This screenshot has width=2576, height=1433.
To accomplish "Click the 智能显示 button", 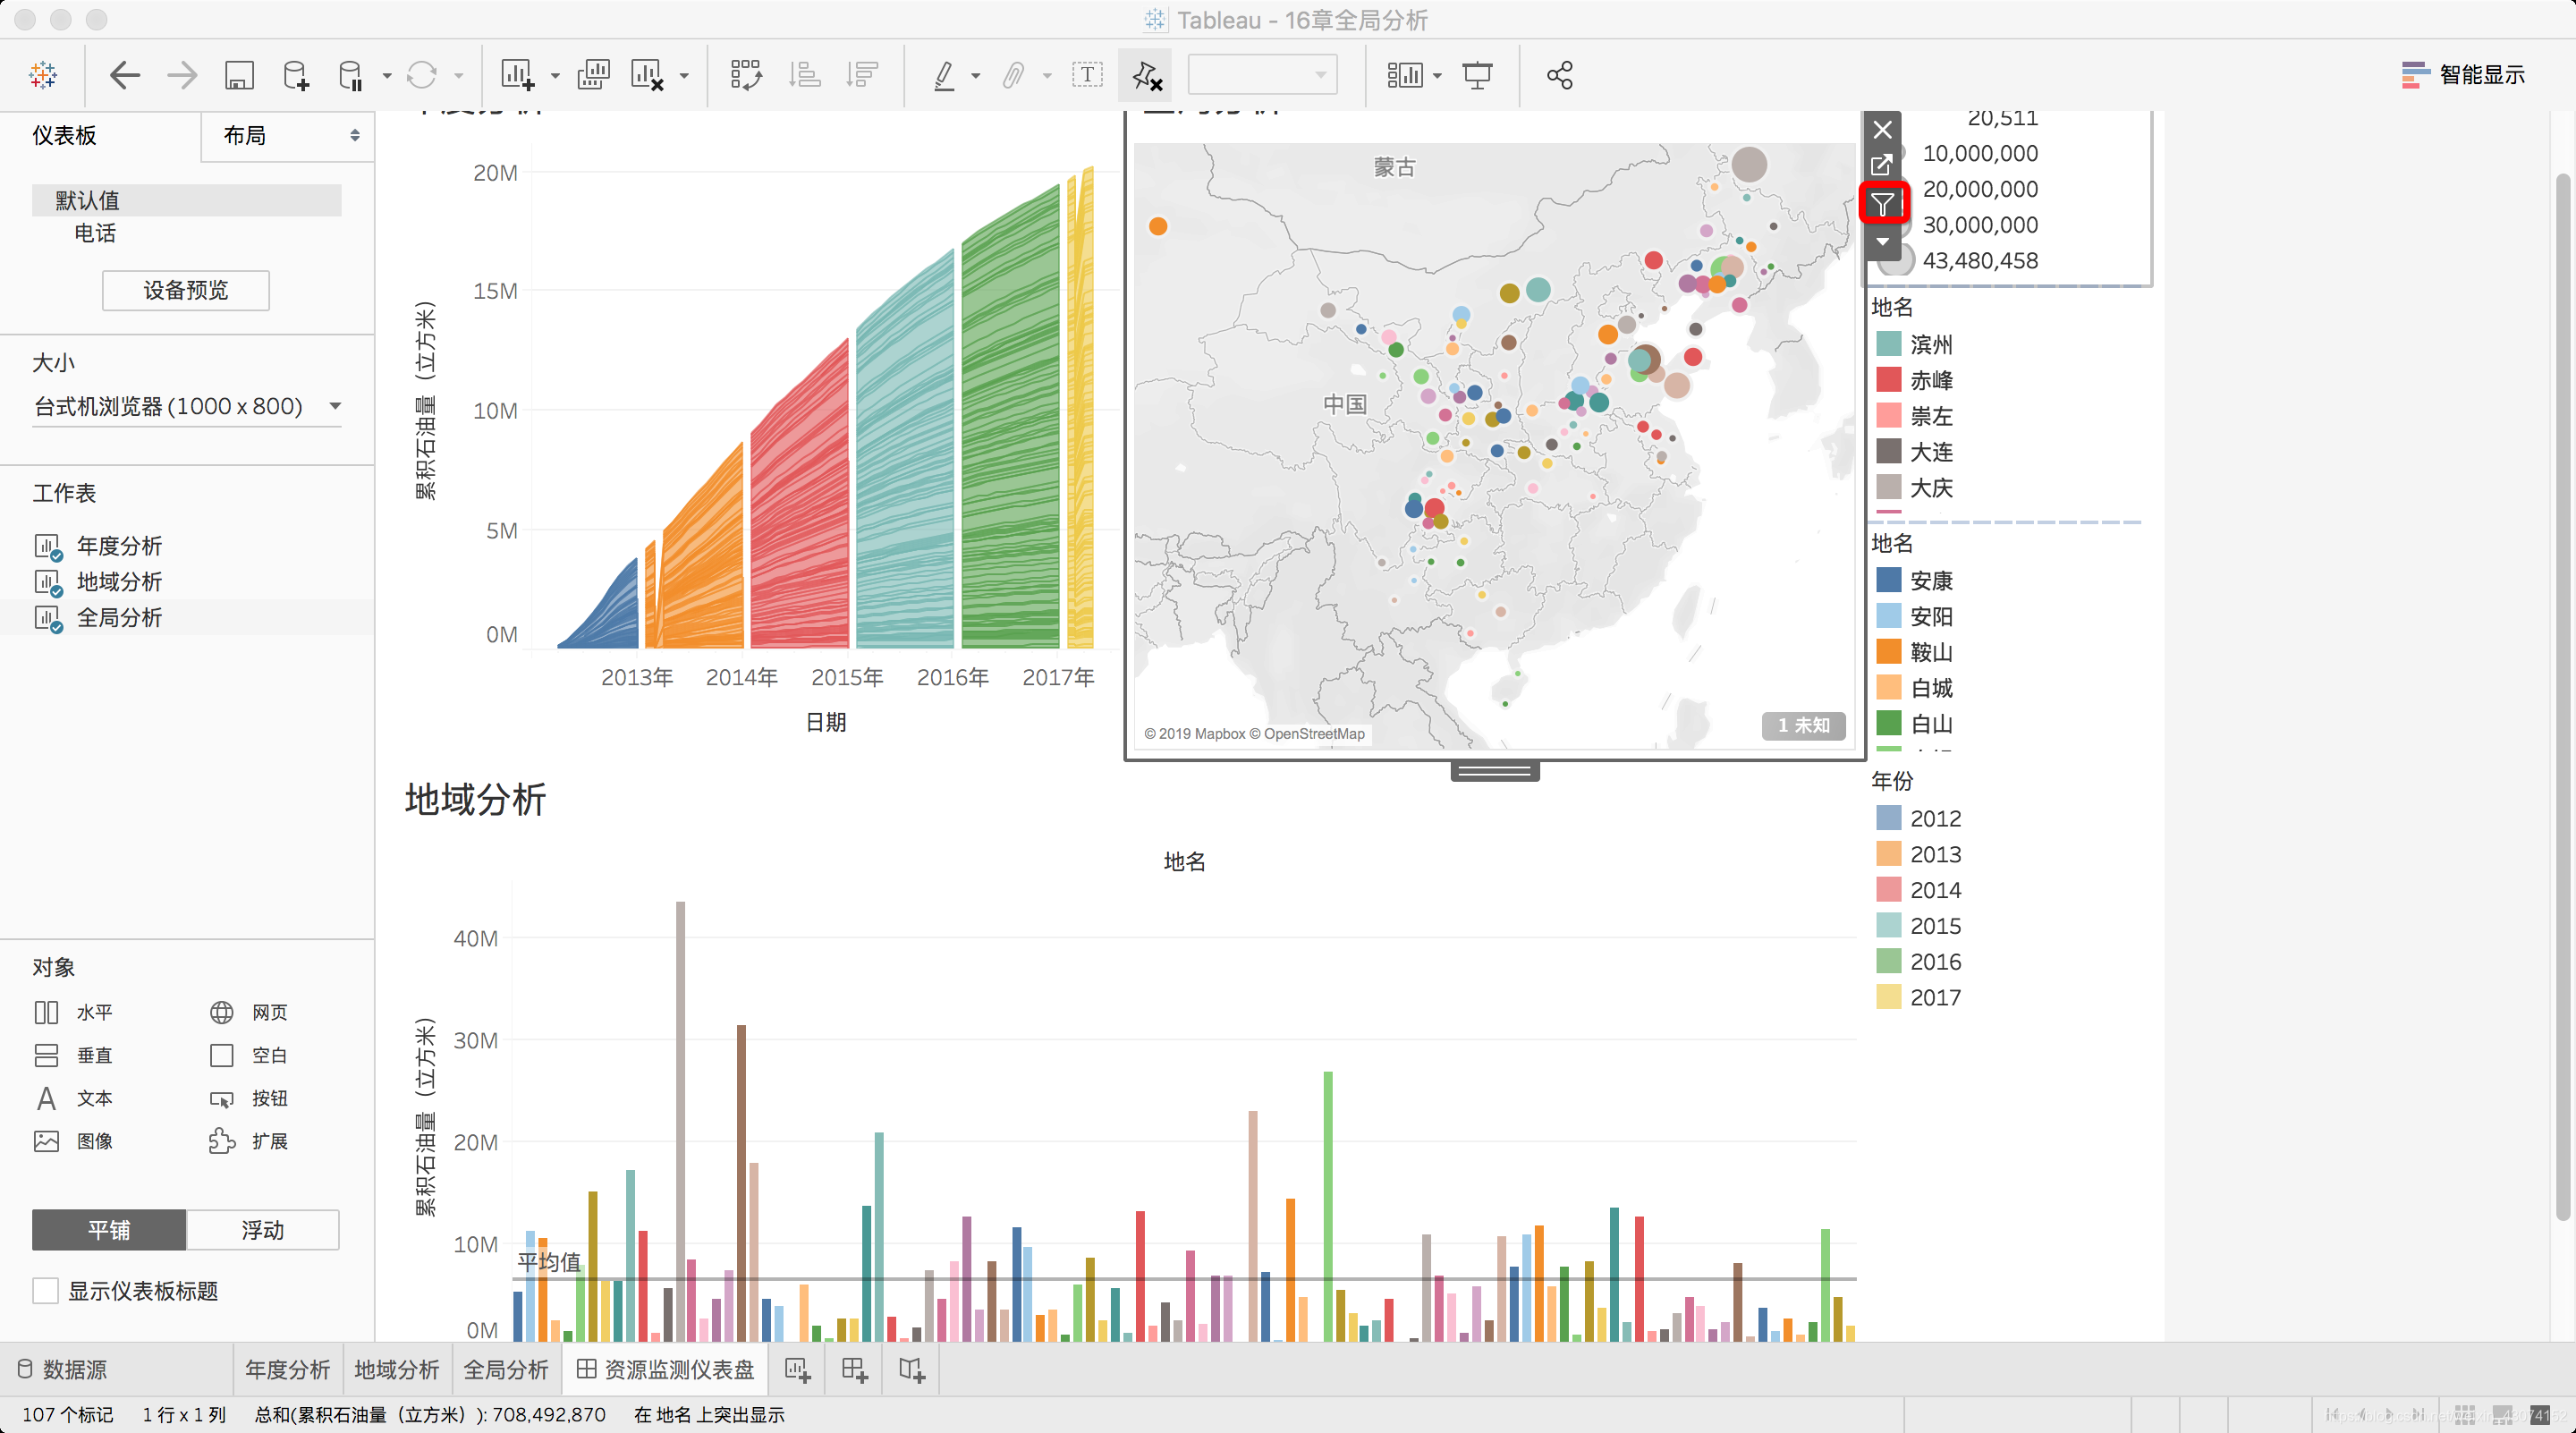I will pyautogui.click(x=2463, y=75).
